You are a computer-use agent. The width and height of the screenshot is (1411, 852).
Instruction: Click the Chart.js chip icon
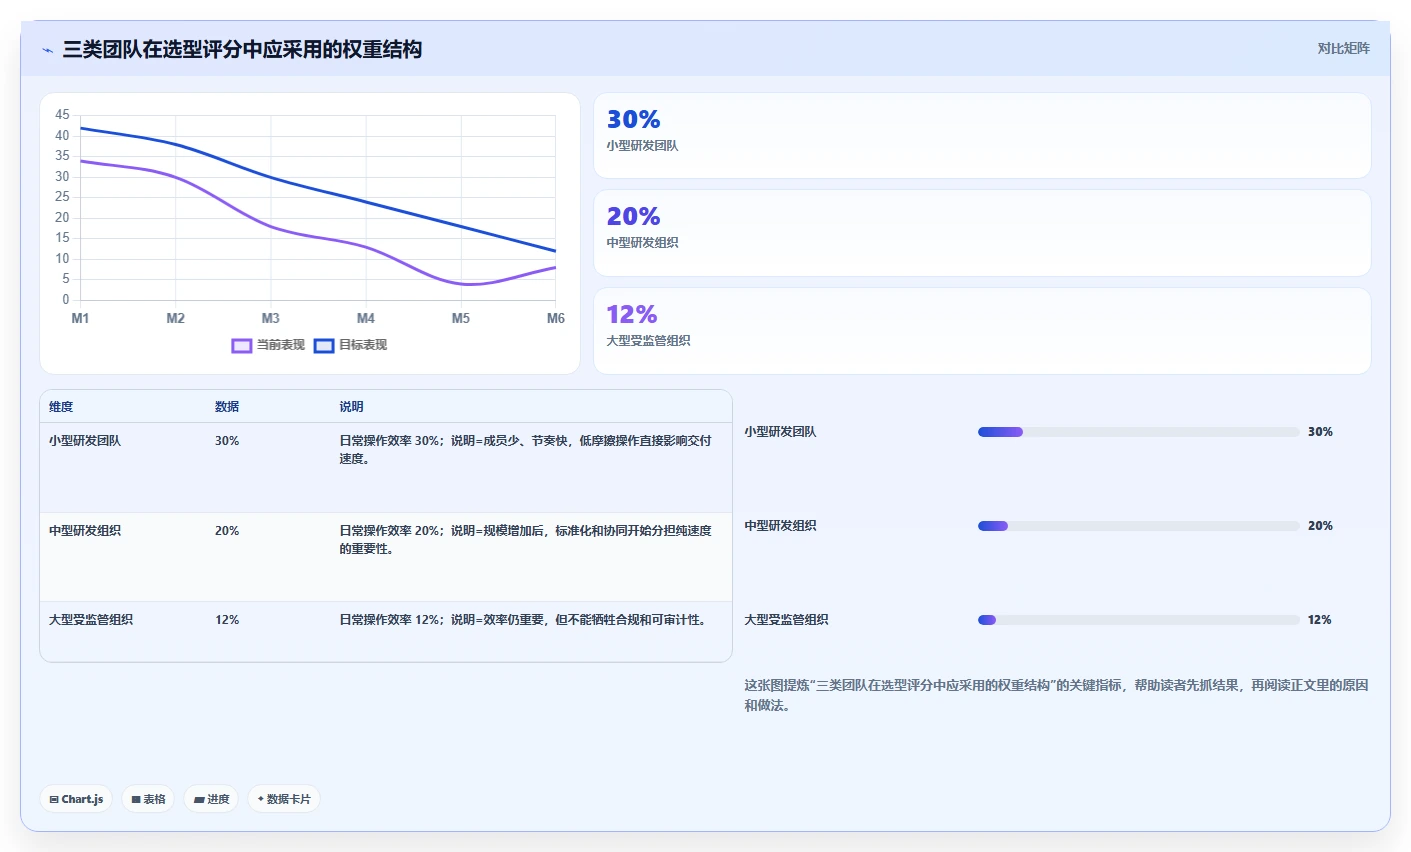pyautogui.click(x=54, y=799)
